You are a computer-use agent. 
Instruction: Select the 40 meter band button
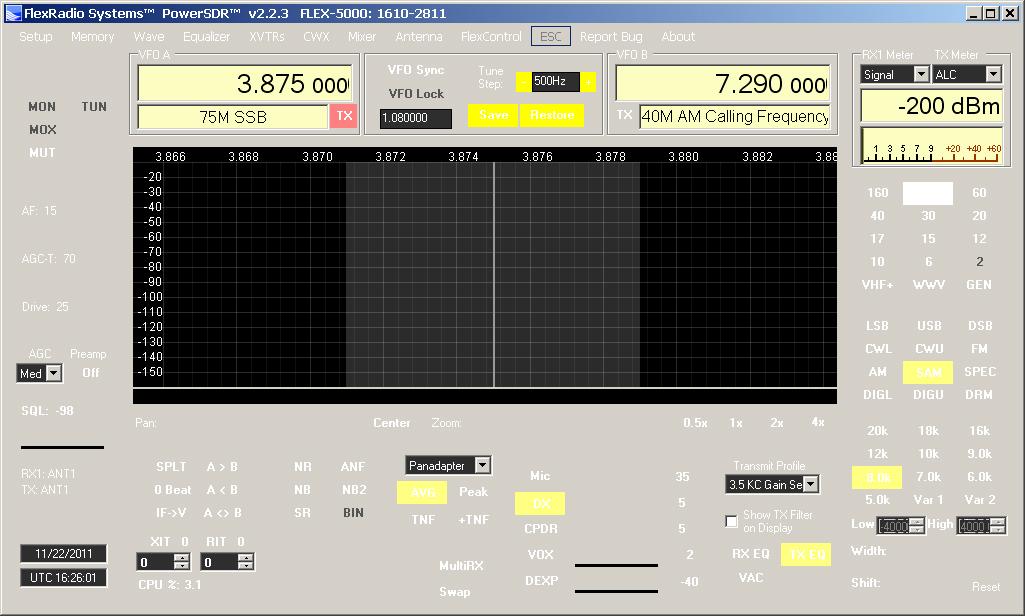point(877,216)
